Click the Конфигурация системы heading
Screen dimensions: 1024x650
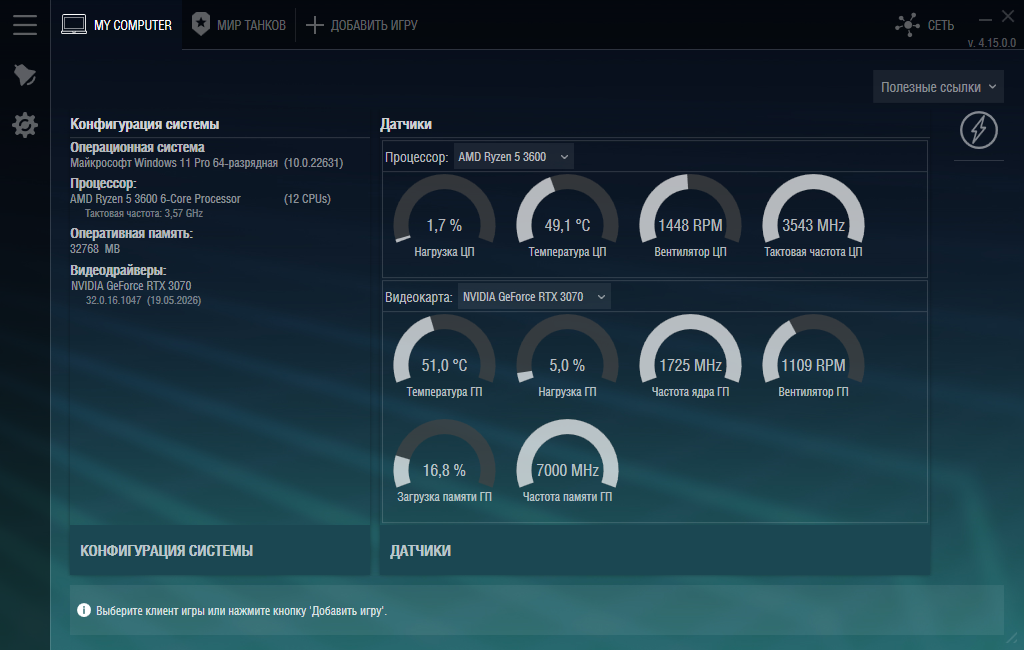click(x=144, y=124)
